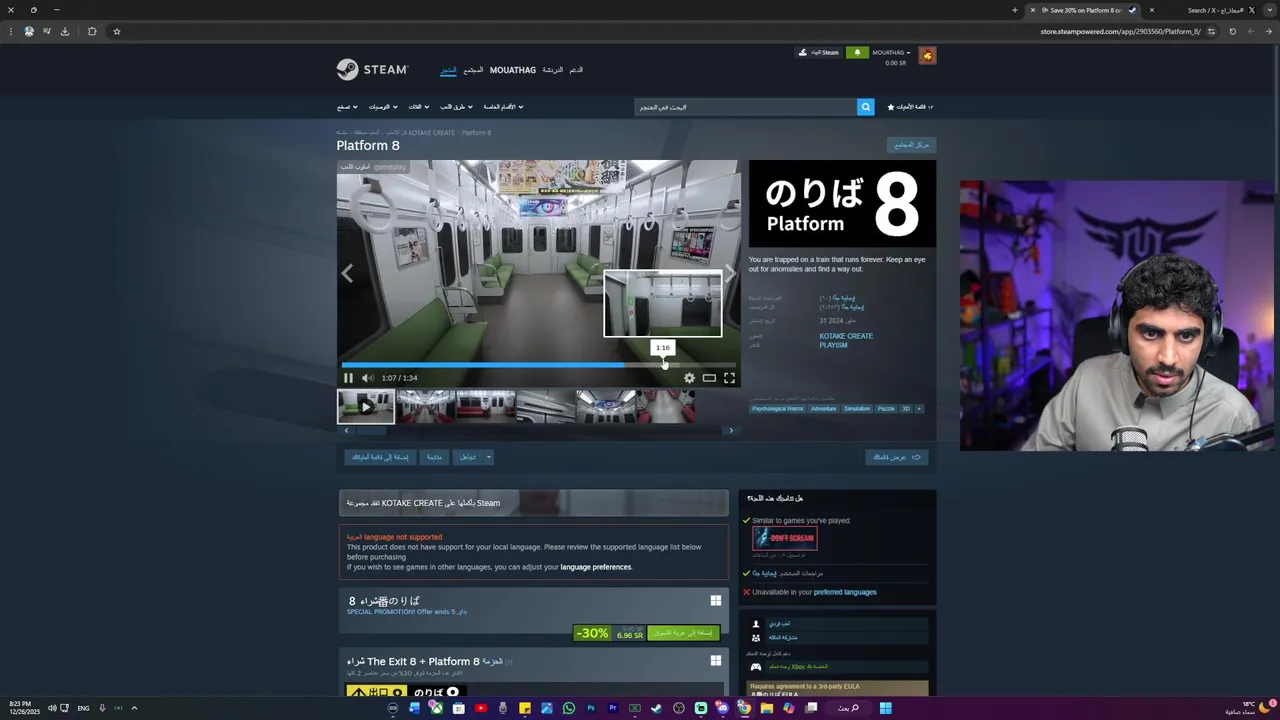Click the community hub button
The image size is (1280, 720).
point(911,145)
